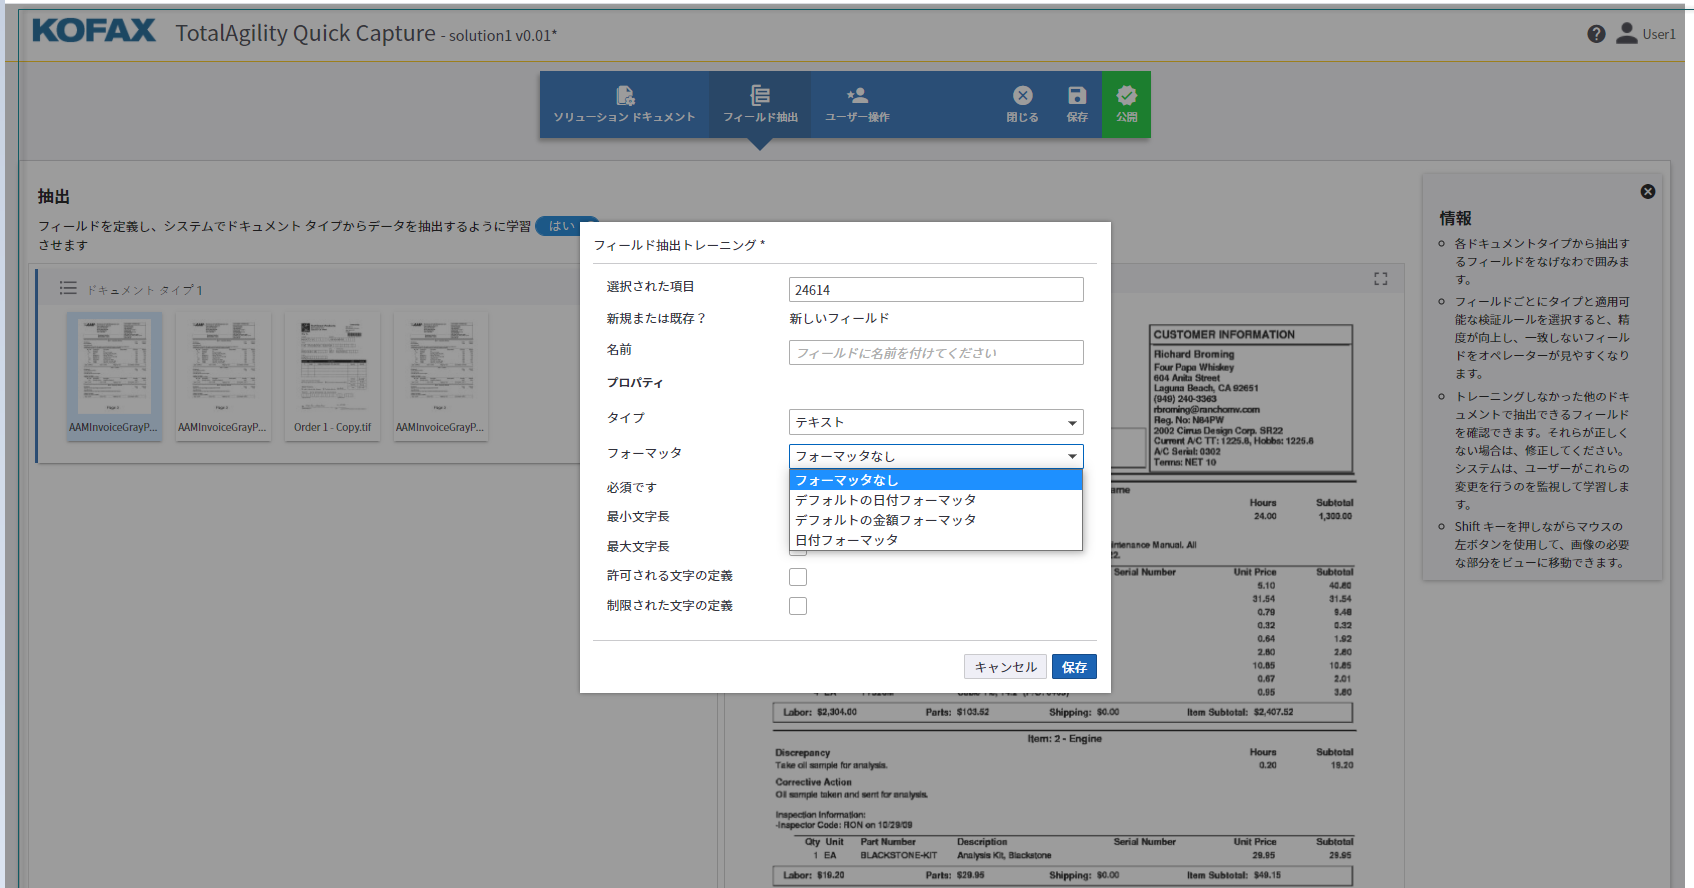
Task: Open the Type (タイプ) dropdown
Action: (x=936, y=422)
